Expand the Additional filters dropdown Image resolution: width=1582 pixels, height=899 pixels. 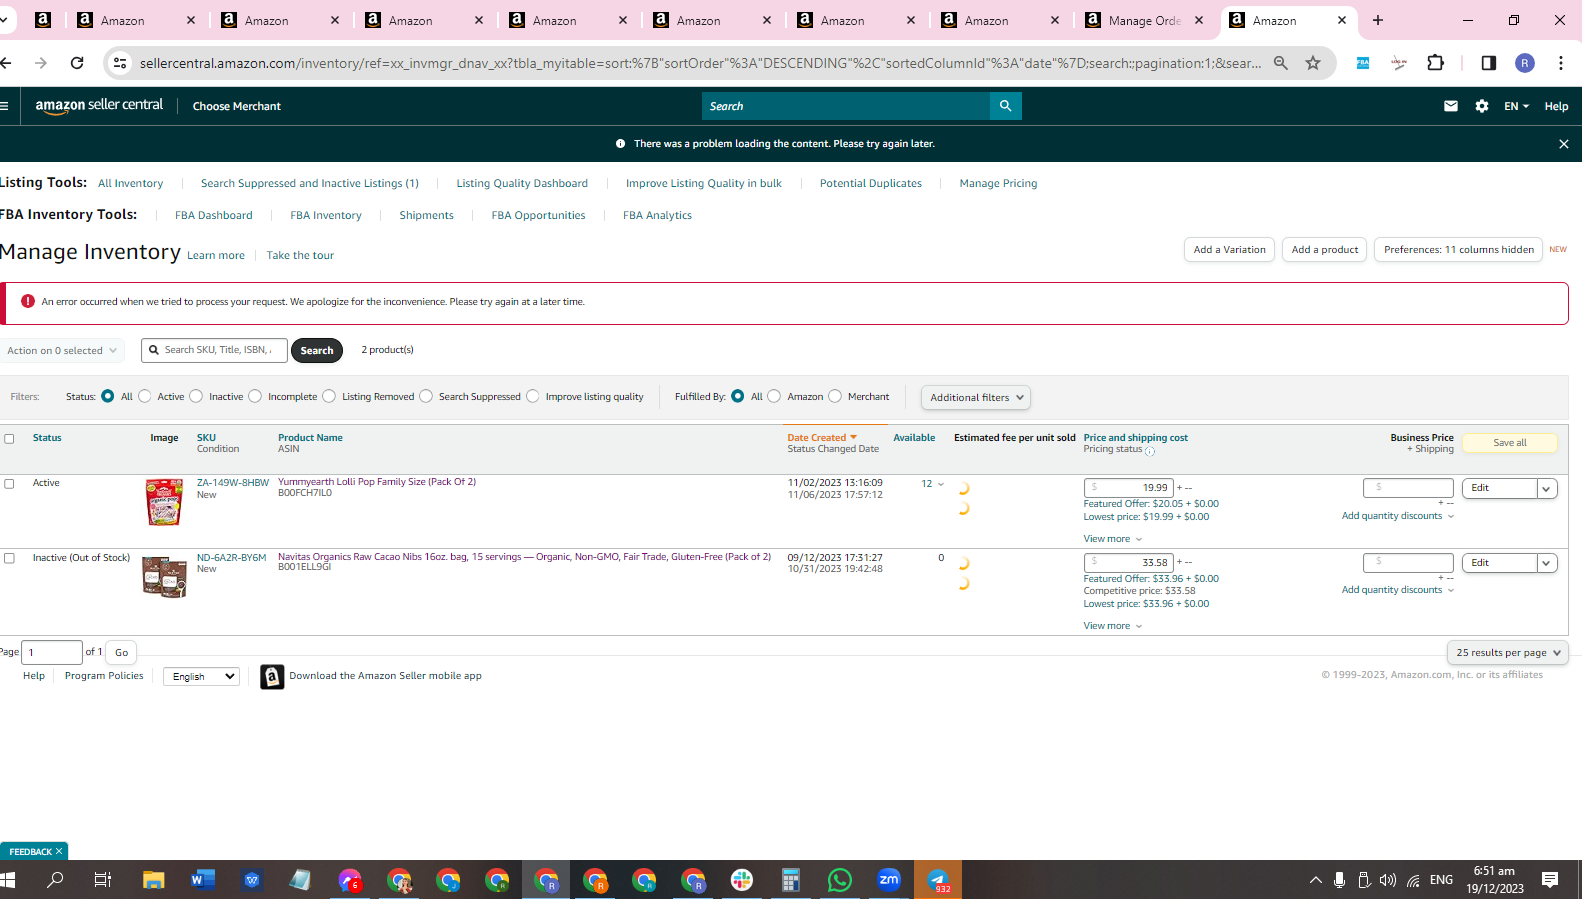(976, 398)
